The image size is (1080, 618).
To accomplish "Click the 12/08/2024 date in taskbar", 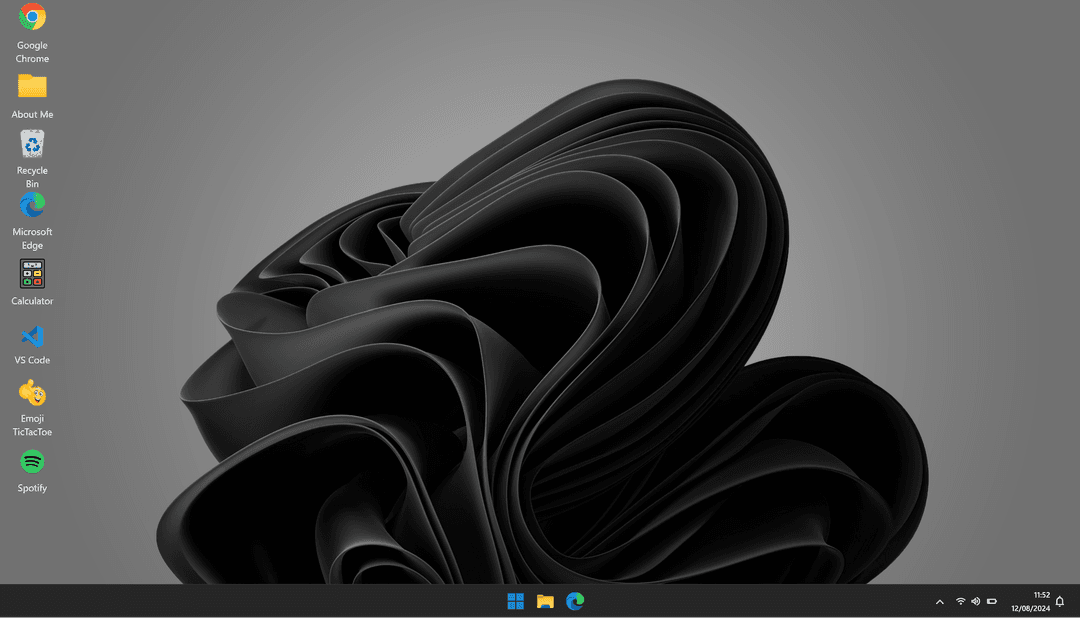I will coord(1030,608).
